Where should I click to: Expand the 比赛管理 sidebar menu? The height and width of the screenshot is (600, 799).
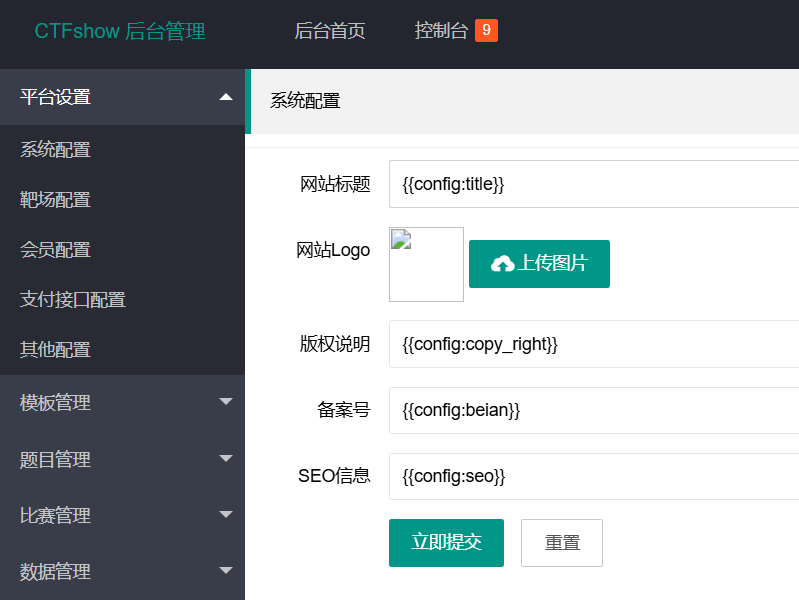point(56,516)
